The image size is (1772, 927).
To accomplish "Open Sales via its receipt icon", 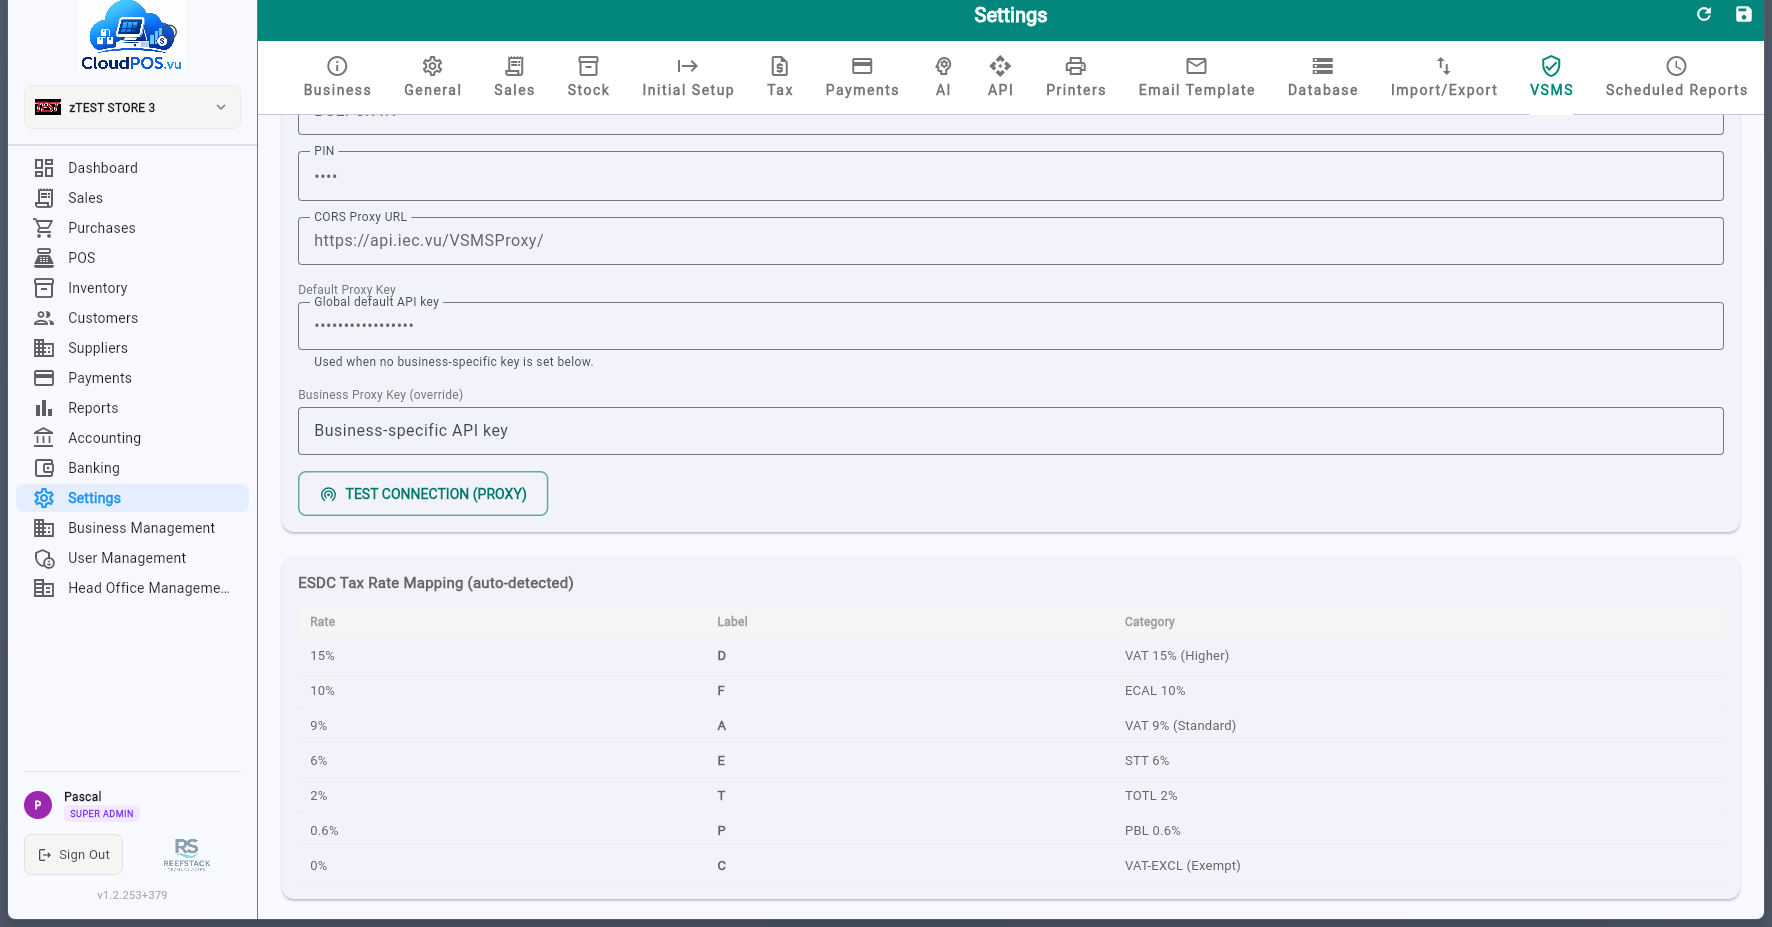I will pyautogui.click(x=44, y=198).
